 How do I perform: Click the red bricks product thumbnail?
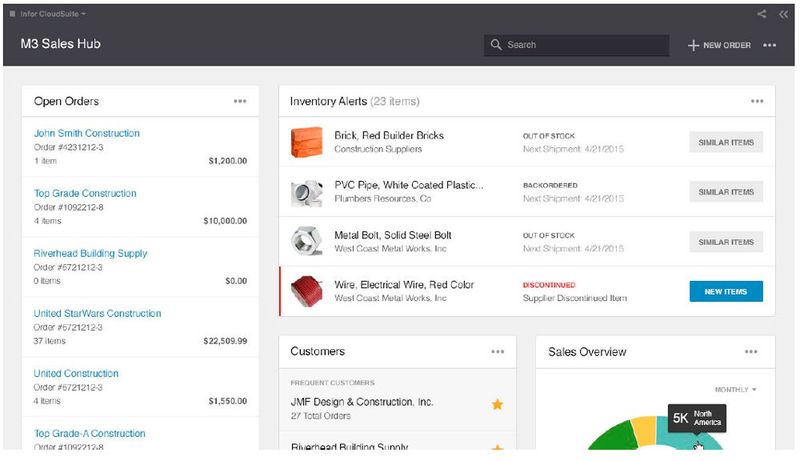tap(307, 142)
